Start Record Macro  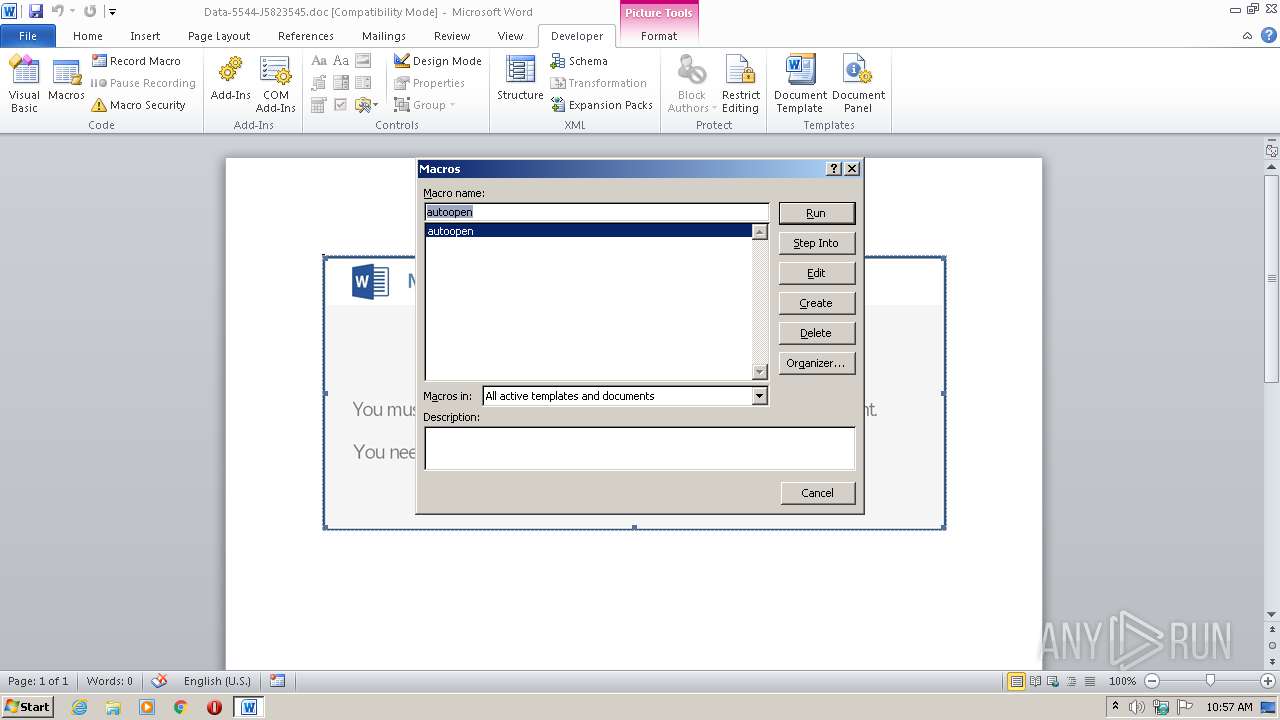point(136,61)
